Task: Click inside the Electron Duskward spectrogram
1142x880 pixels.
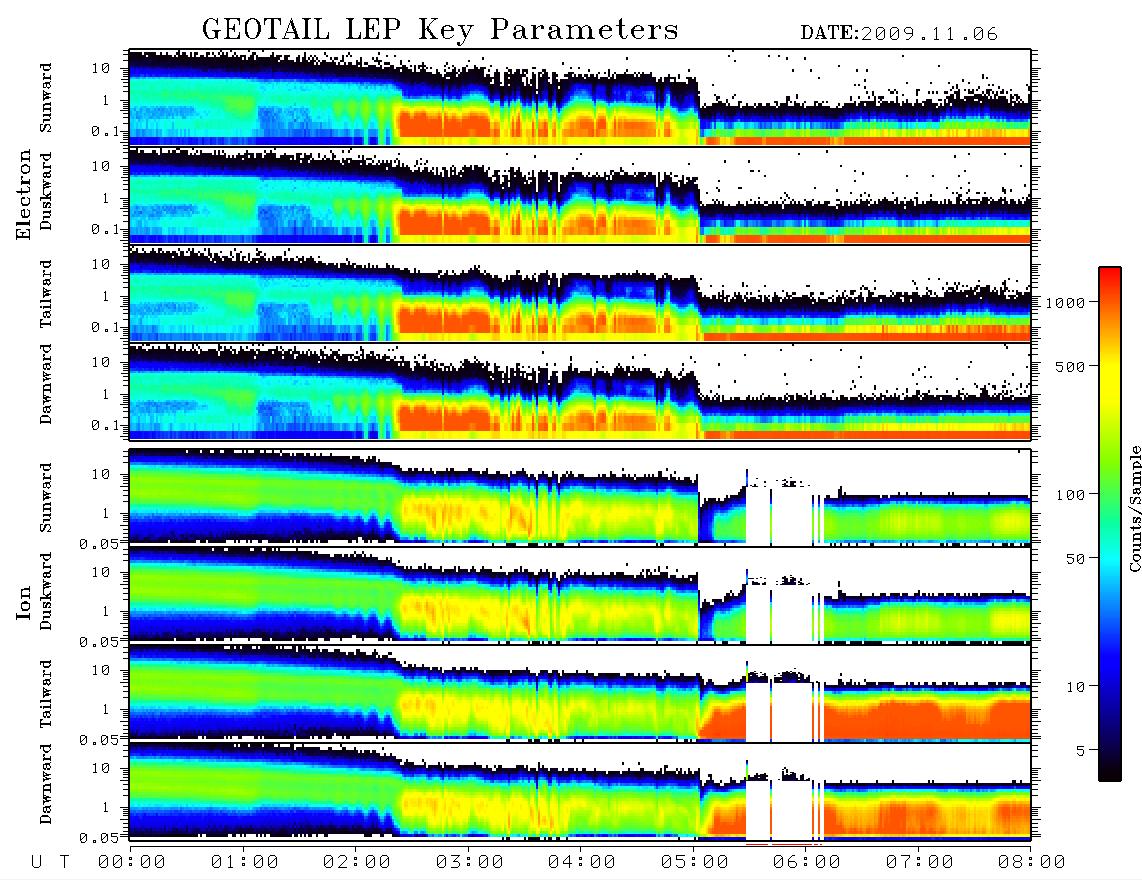Action: click(580, 195)
